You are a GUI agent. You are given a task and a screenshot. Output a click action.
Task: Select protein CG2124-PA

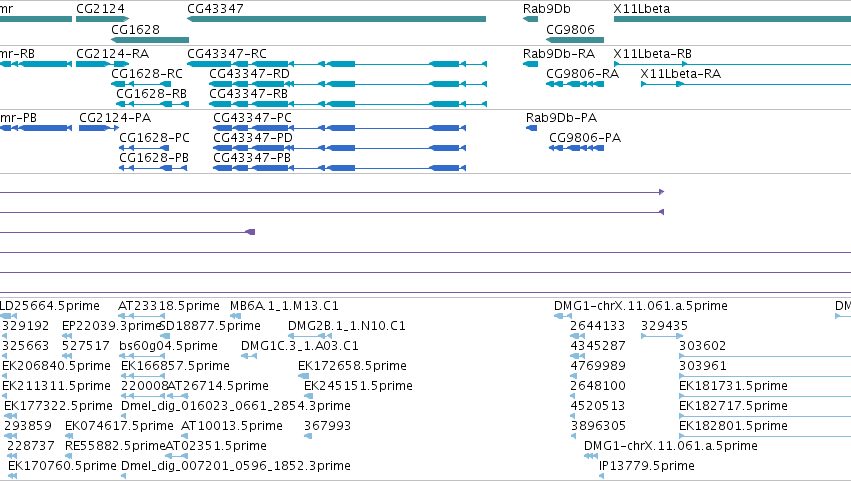pyautogui.click(x=115, y=118)
